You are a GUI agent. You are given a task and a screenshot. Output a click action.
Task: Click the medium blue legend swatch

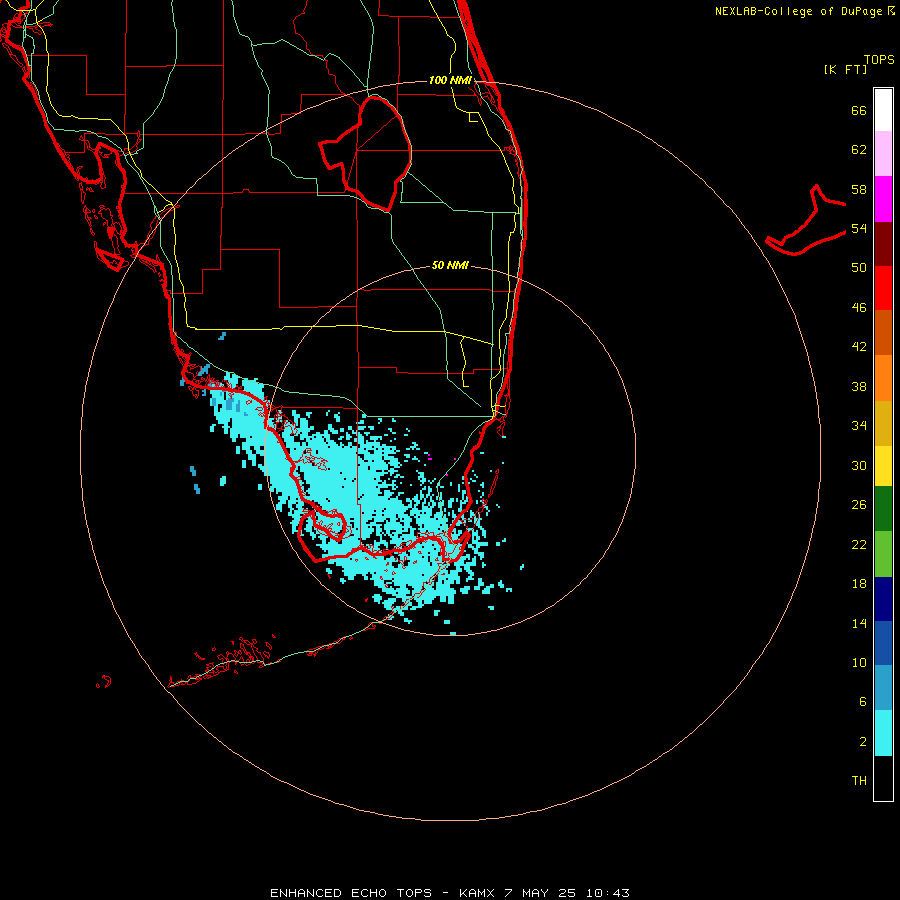coord(883,643)
